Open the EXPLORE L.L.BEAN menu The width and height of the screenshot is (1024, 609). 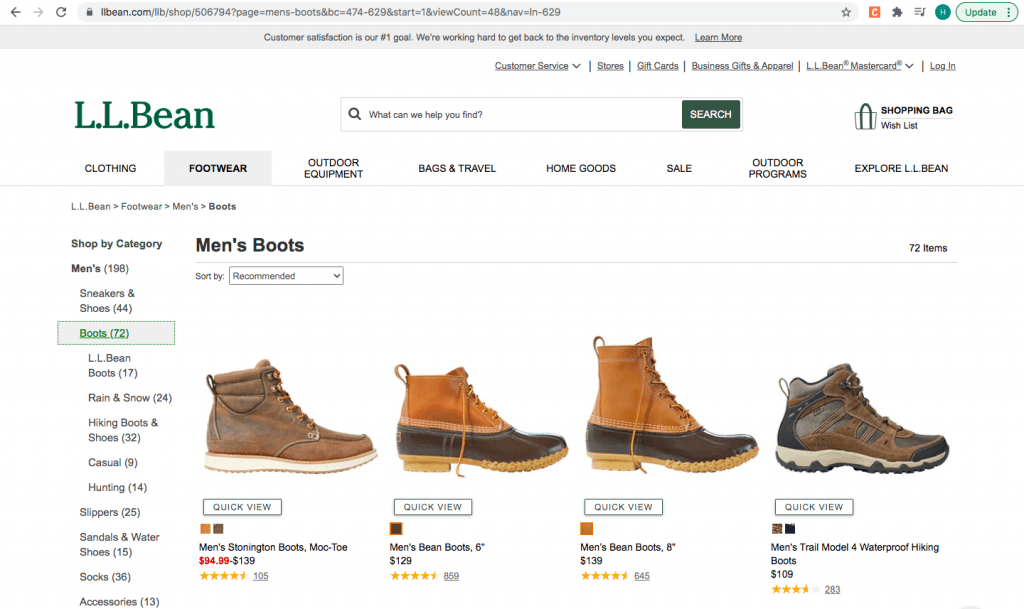[x=901, y=168]
